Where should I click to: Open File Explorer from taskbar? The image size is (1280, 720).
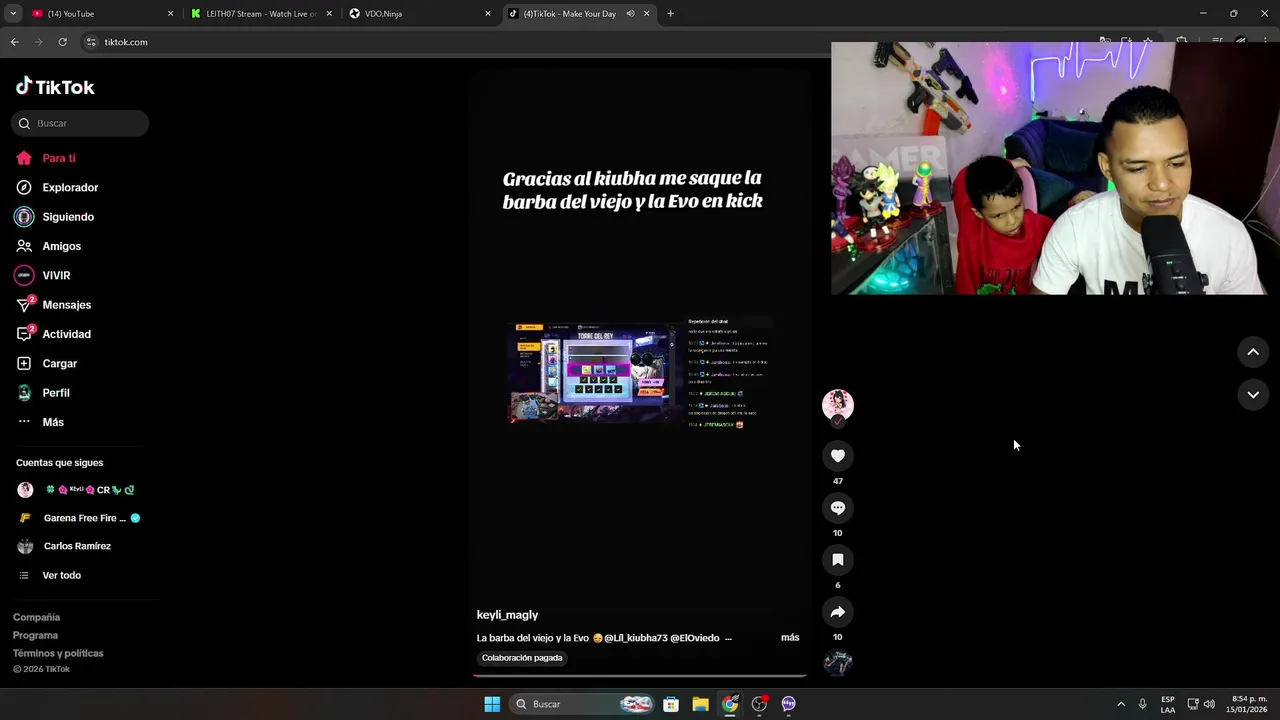click(700, 704)
